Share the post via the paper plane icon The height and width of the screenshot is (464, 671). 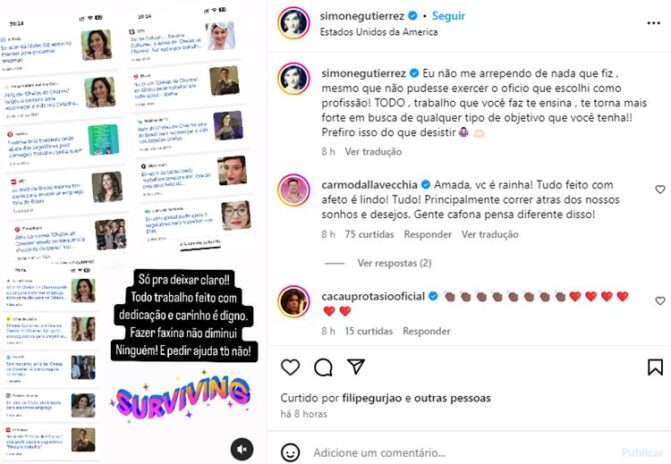356,366
